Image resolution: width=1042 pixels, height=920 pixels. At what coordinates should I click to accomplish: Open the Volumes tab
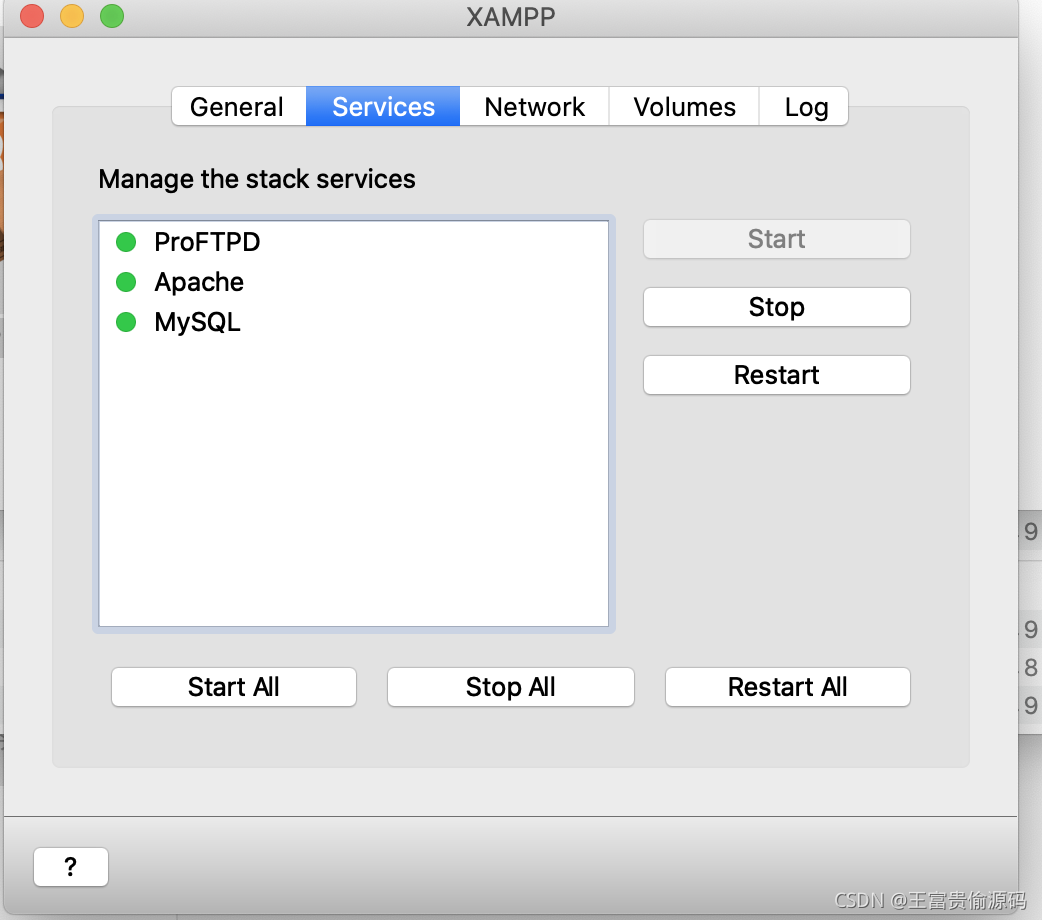[684, 106]
